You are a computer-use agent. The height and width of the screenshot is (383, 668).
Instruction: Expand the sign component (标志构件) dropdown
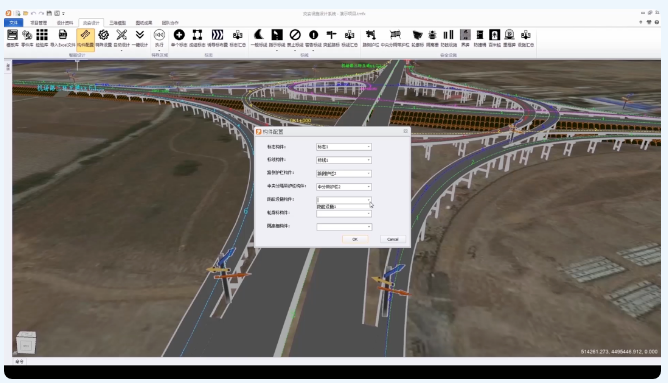pos(369,147)
